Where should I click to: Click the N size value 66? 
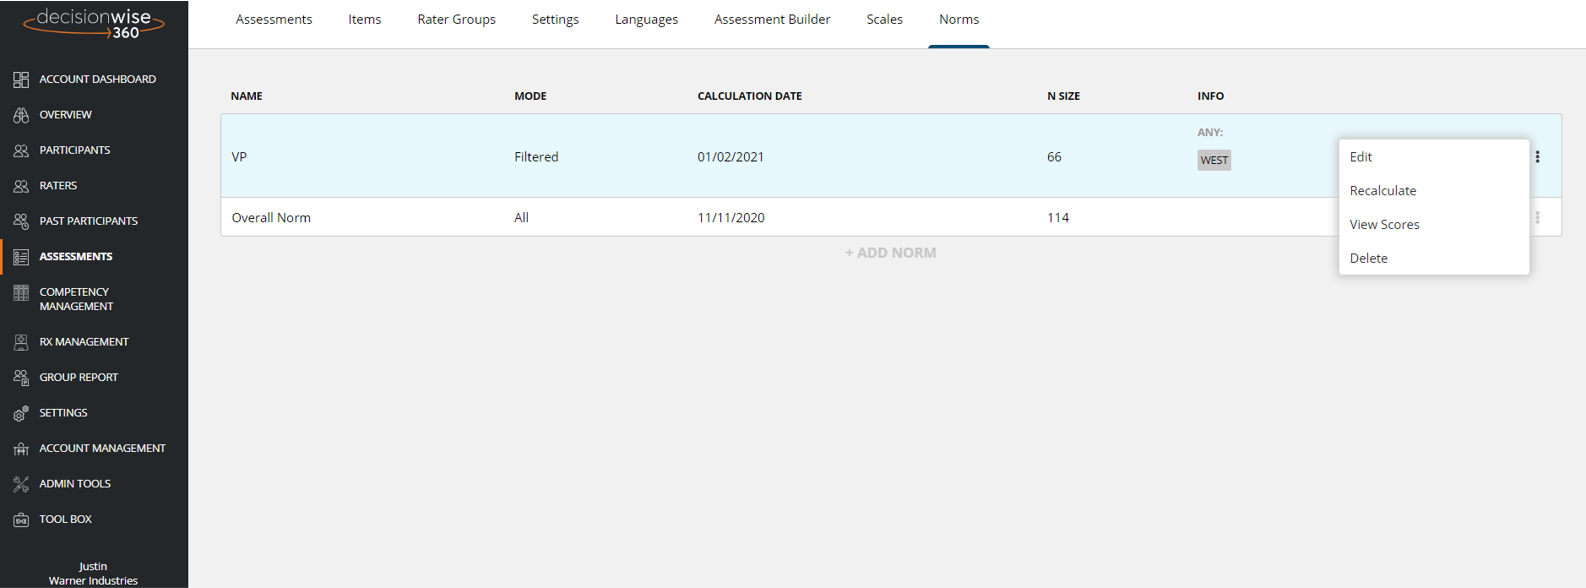click(1054, 157)
